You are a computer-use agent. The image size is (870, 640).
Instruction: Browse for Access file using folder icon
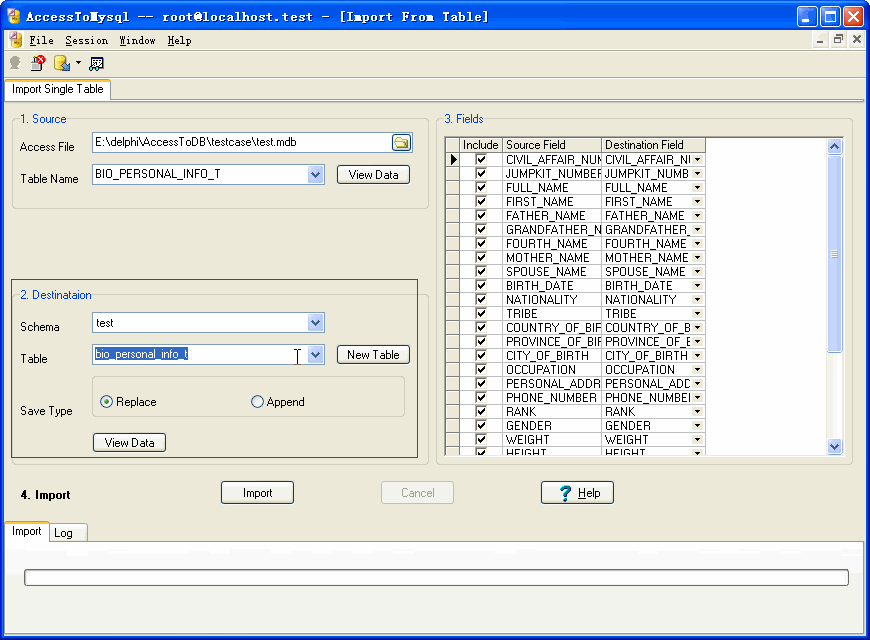click(401, 143)
